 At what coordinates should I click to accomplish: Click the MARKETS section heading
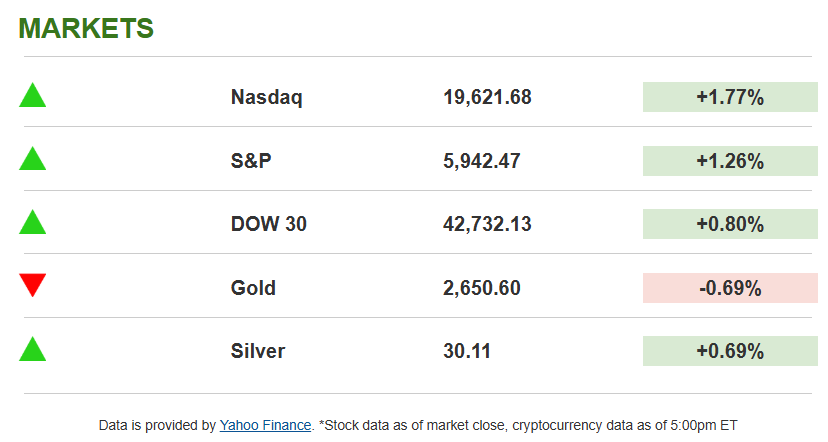pos(86,29)
